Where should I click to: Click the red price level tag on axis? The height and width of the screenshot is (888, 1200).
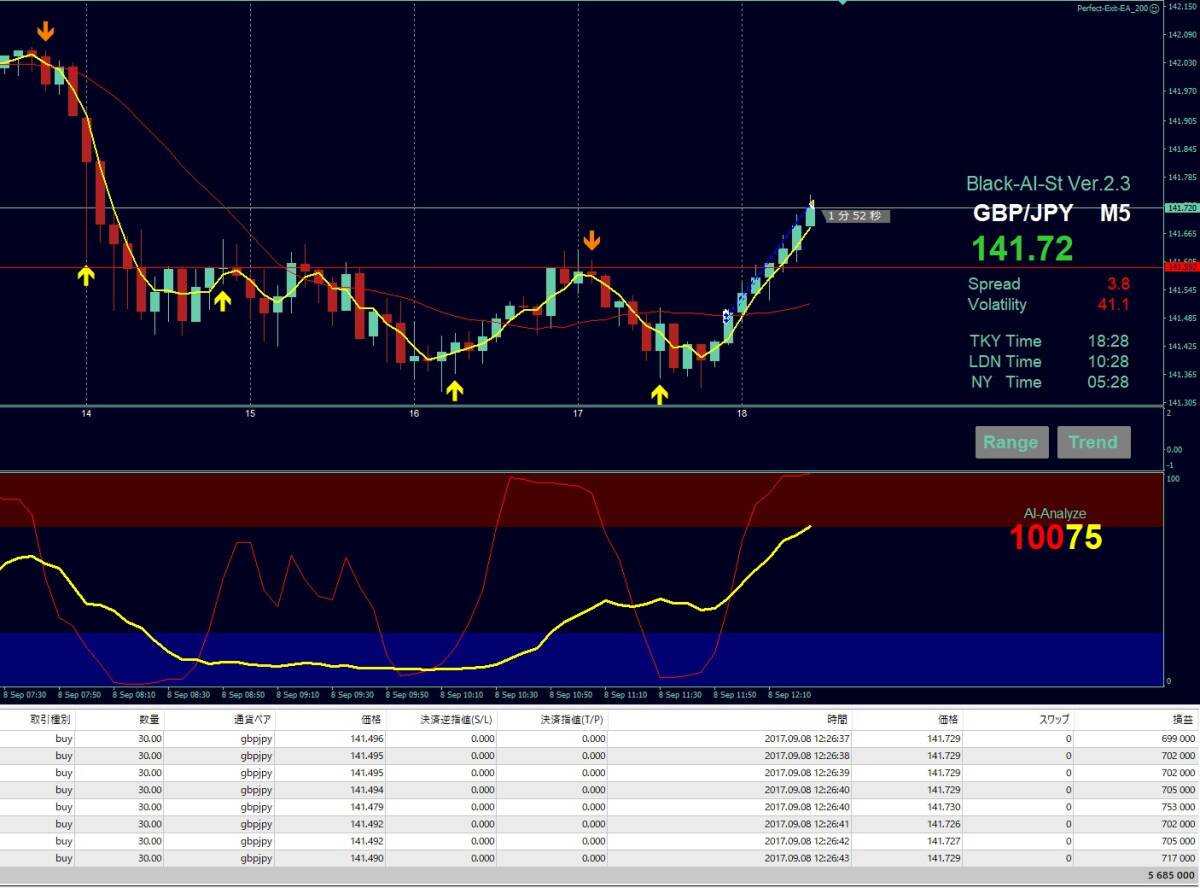1181,267
